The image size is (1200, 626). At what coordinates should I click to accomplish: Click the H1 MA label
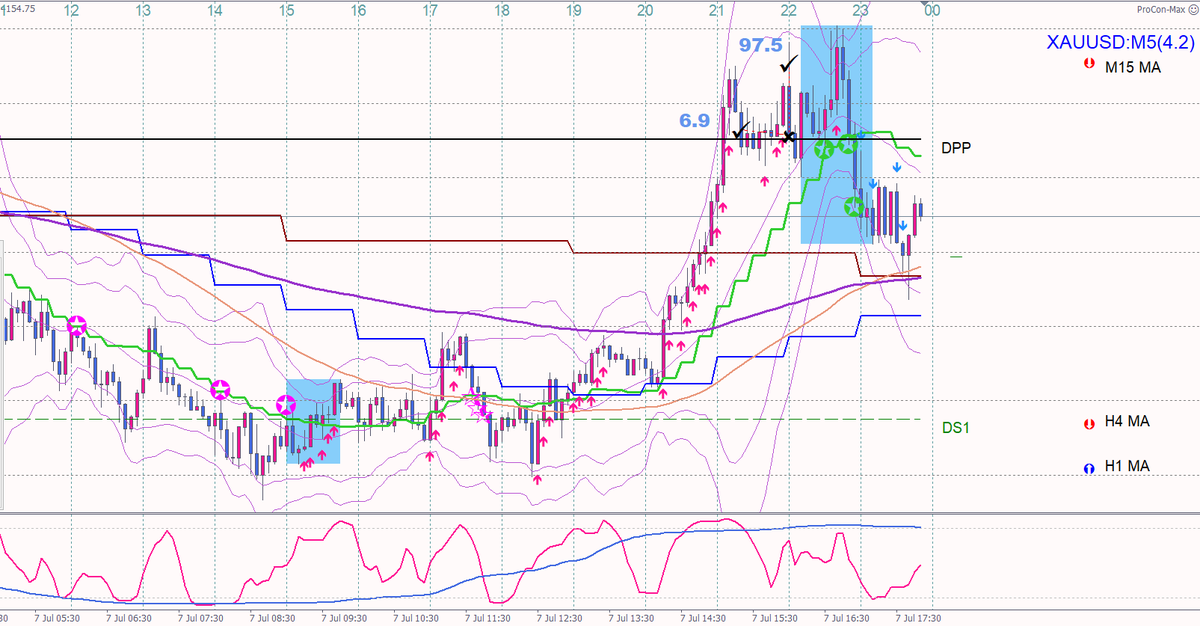coord(1127,466)
